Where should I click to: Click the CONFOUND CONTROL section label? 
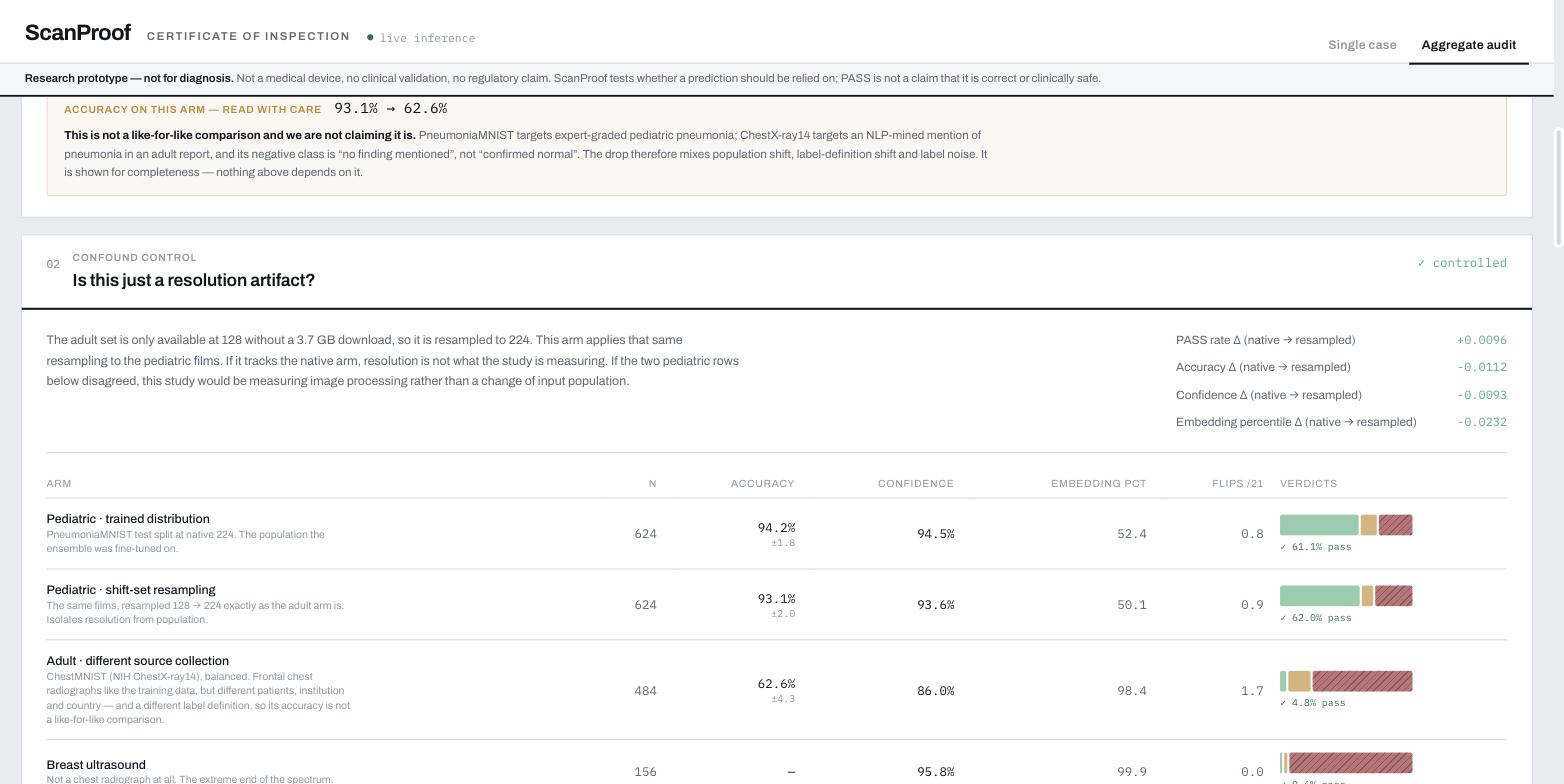pos(134,258)
